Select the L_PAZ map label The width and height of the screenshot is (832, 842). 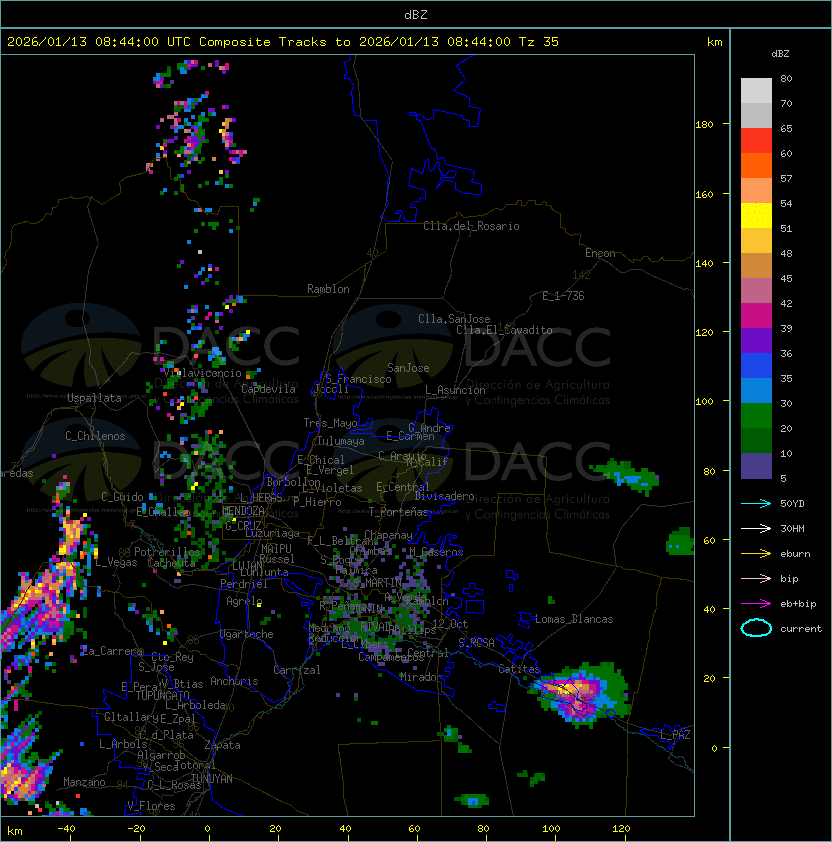[675, 735]
